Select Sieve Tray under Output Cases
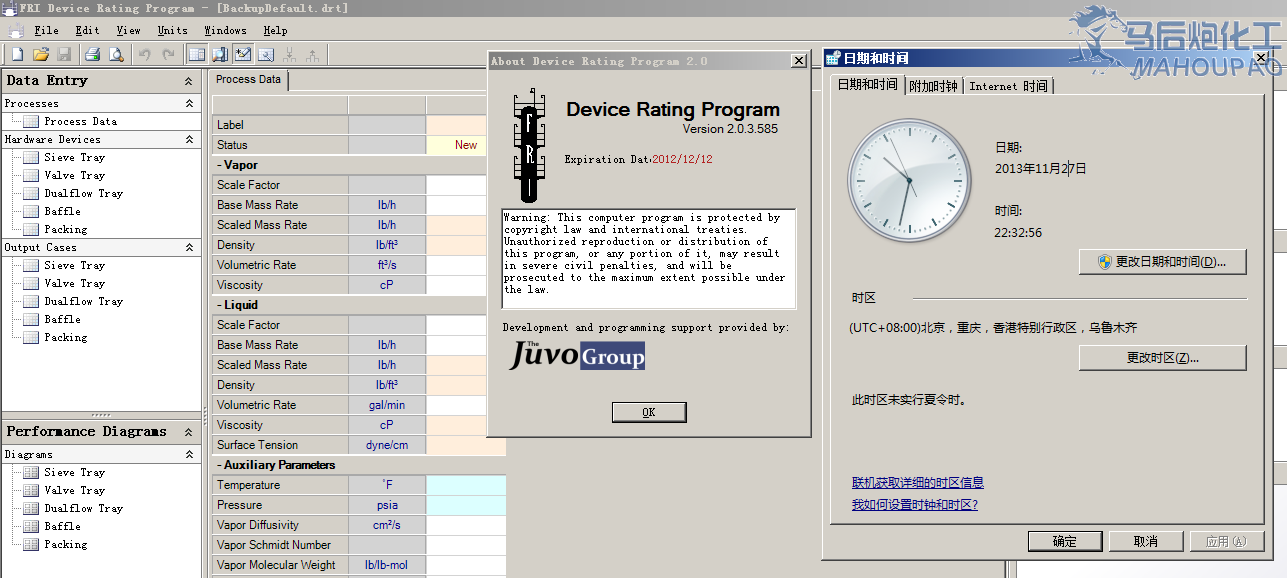 pos(74,265)
